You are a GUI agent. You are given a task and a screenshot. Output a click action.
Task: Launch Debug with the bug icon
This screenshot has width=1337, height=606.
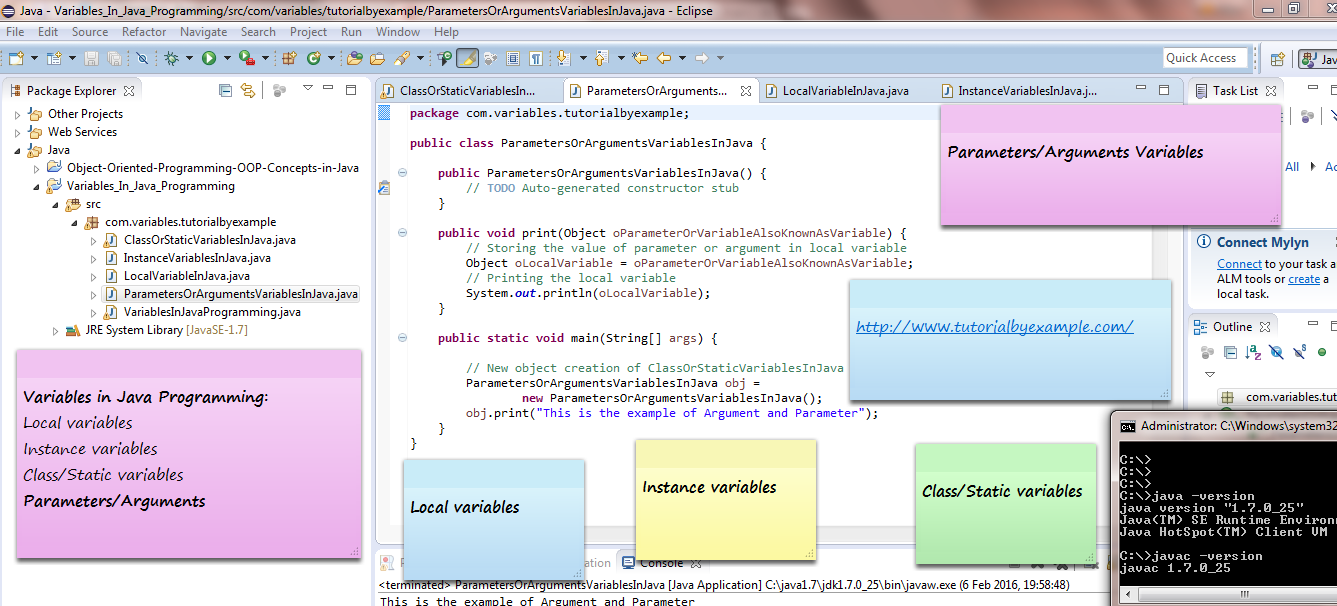[x=171, y=58]
